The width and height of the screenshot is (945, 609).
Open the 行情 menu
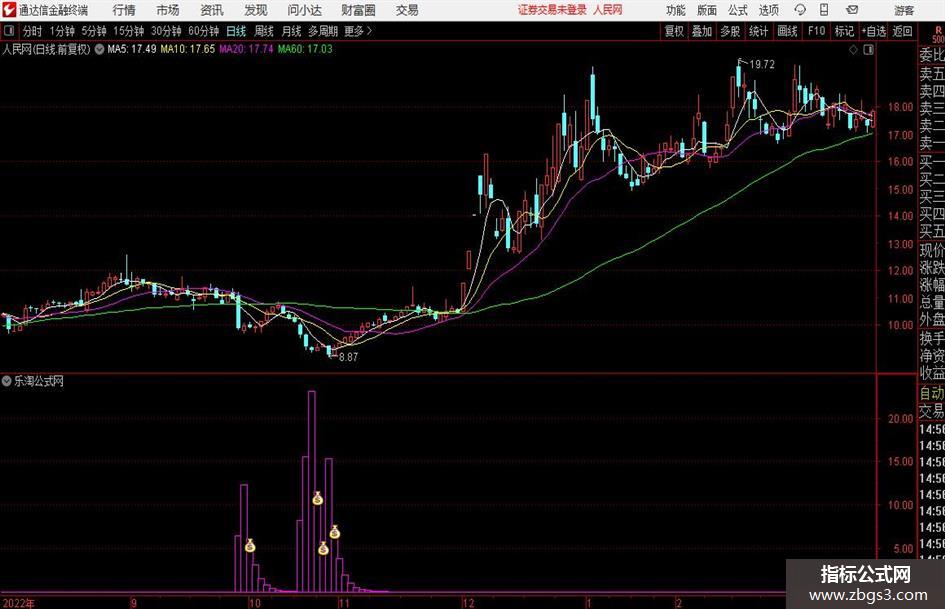124,10
